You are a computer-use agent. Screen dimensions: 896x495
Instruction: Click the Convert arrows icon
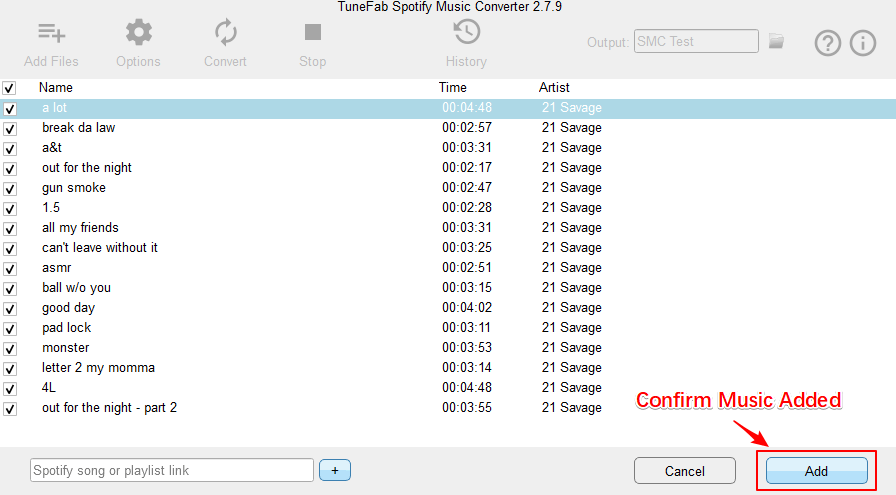click(x=226, y=32)
